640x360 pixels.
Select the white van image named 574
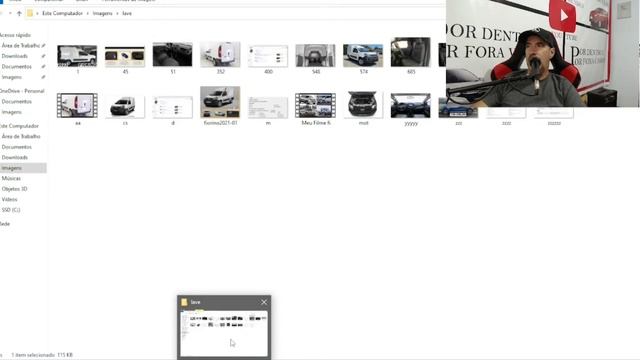pos(363,56)
